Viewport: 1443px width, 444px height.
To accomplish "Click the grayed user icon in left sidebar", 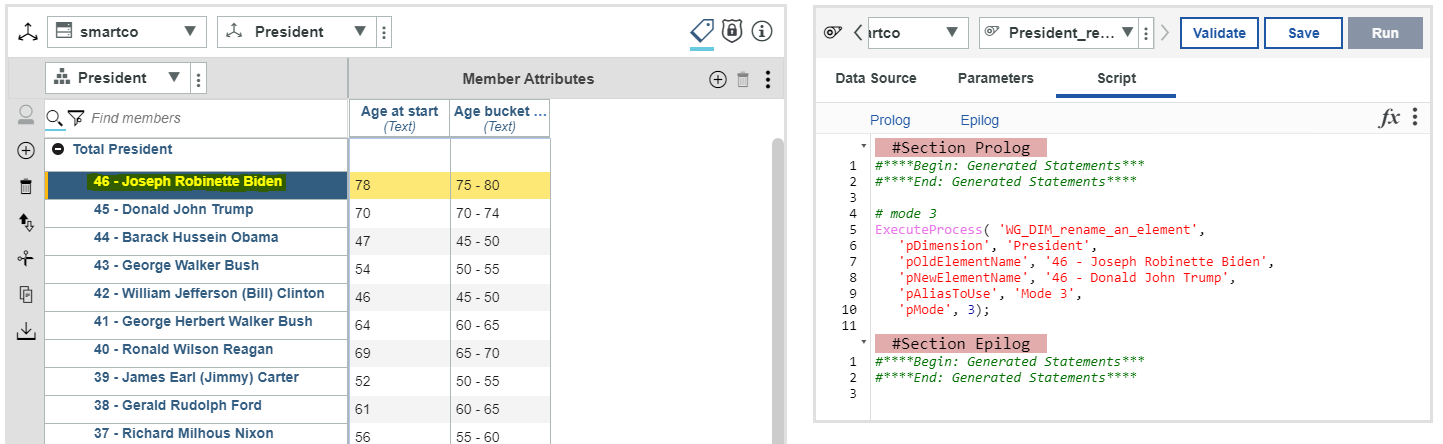I will [26, 116].
